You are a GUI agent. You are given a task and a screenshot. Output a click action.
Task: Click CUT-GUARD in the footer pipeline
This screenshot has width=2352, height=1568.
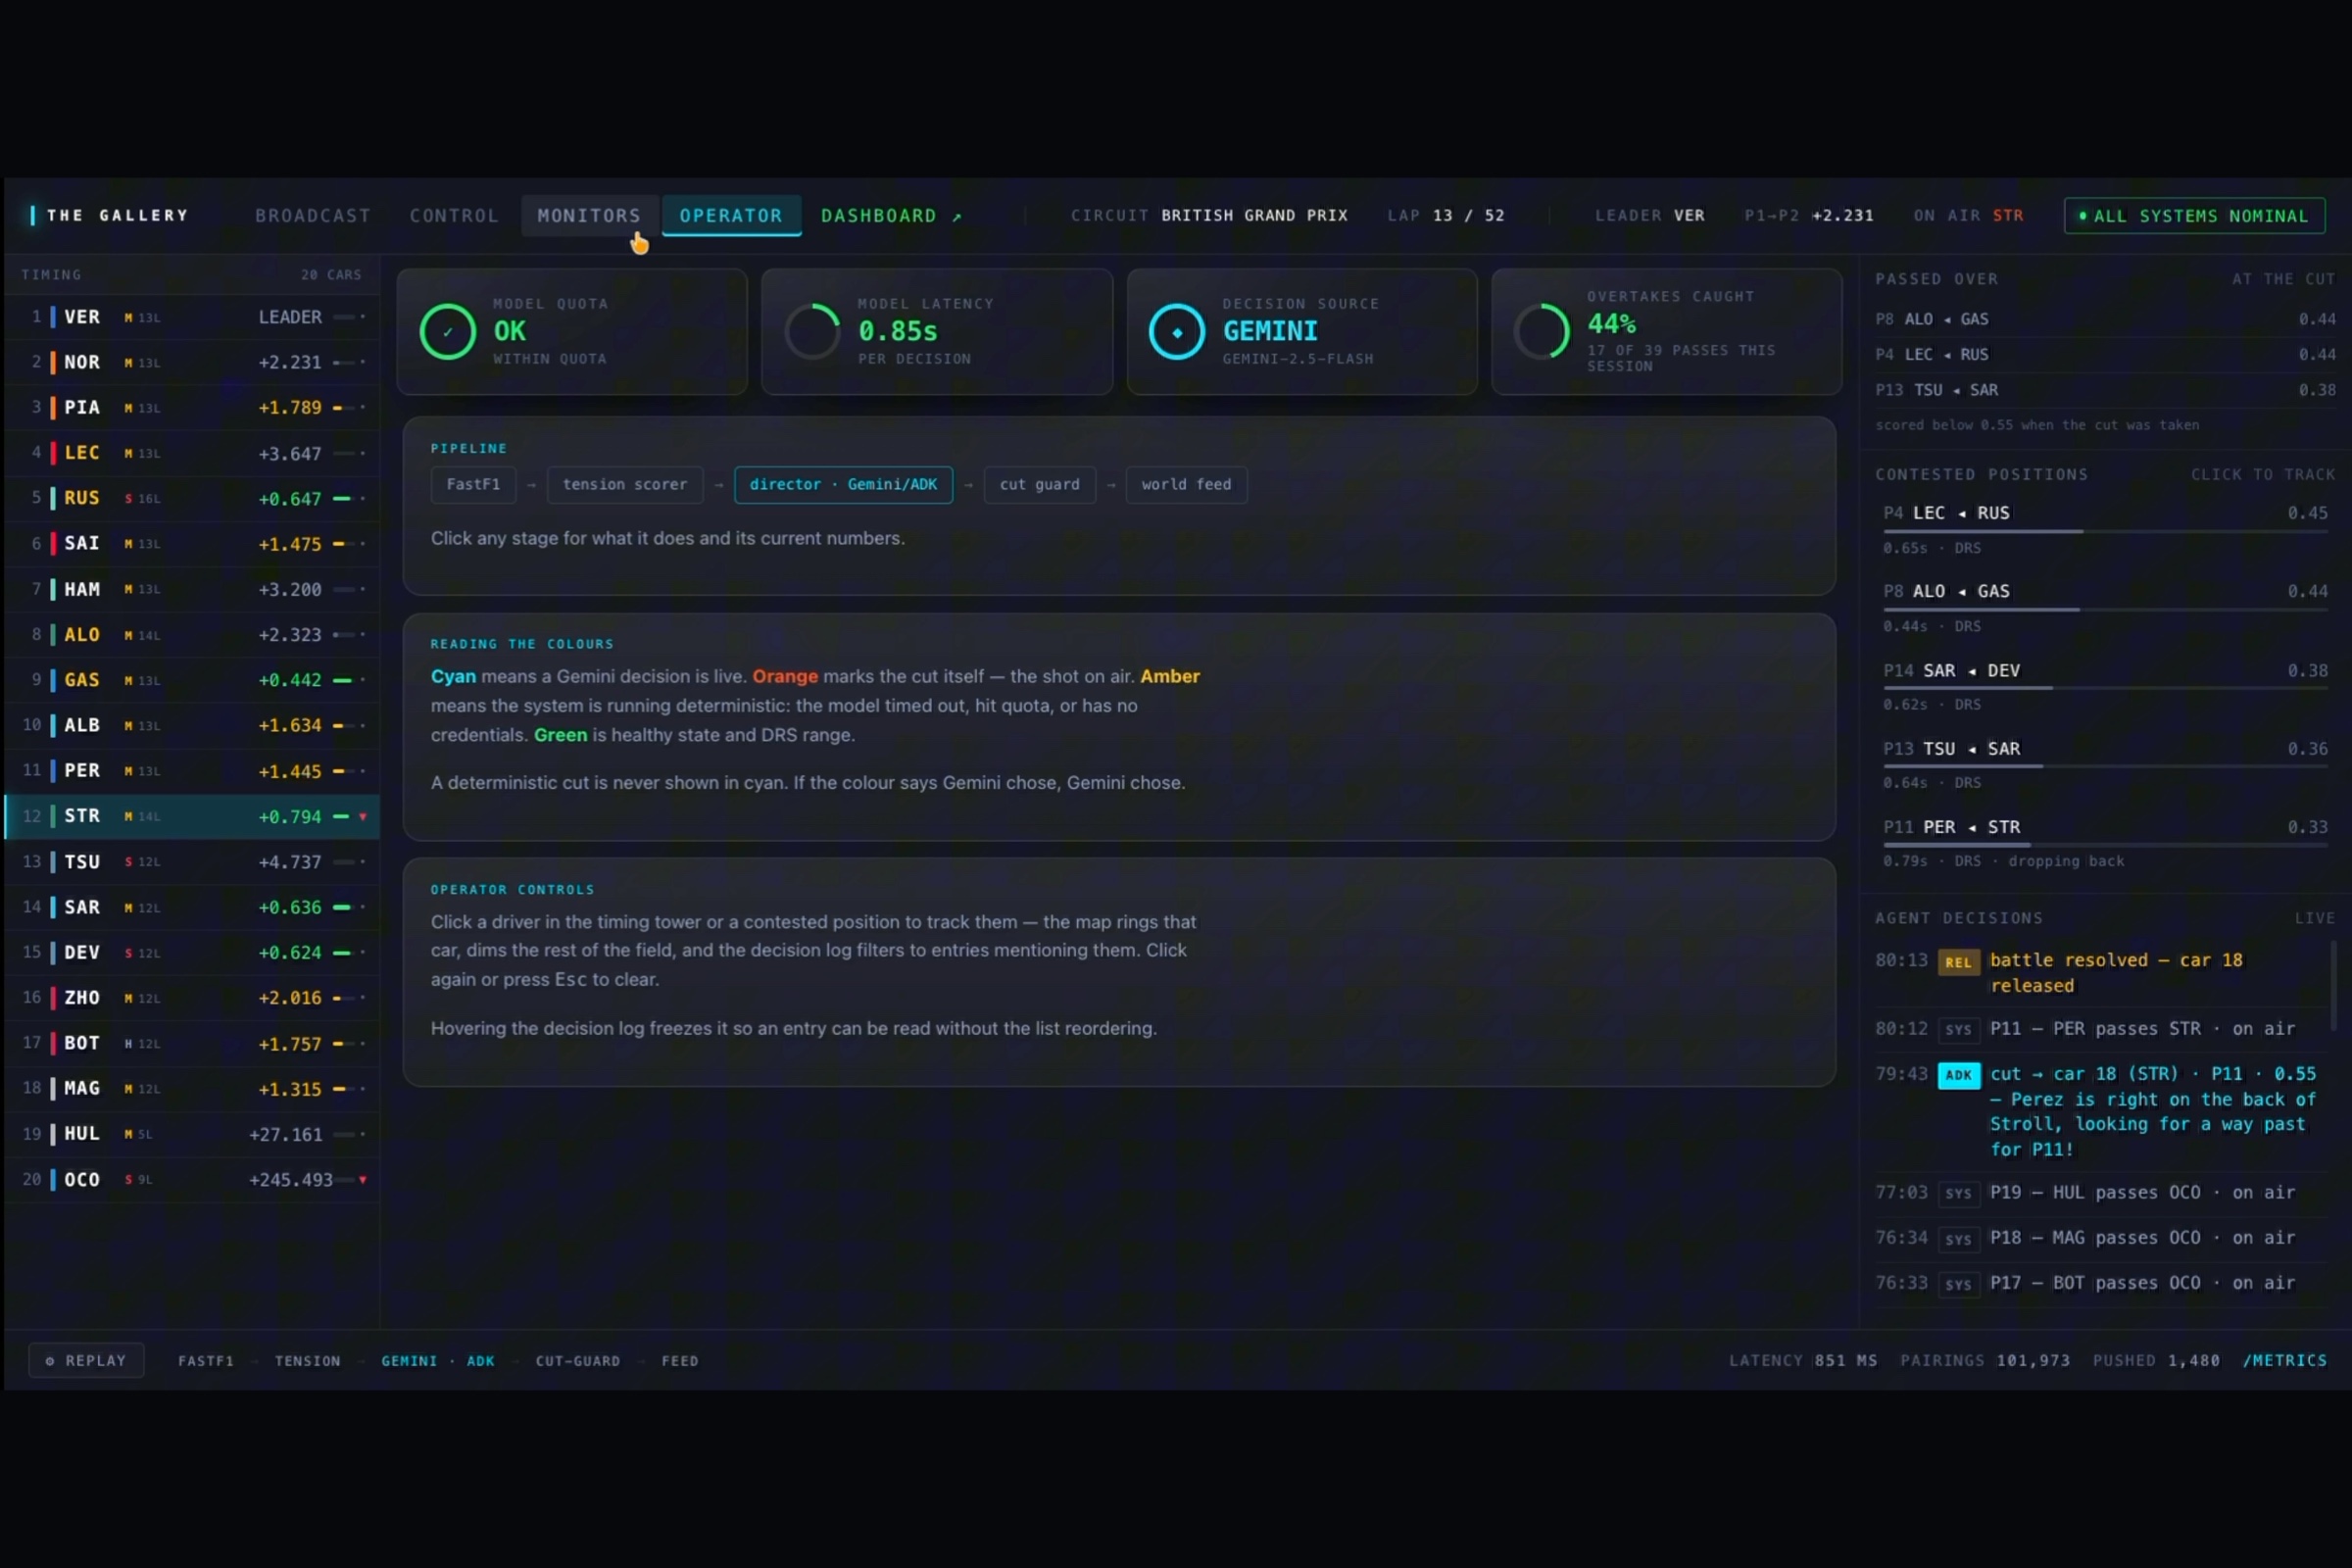point(578,1361)
